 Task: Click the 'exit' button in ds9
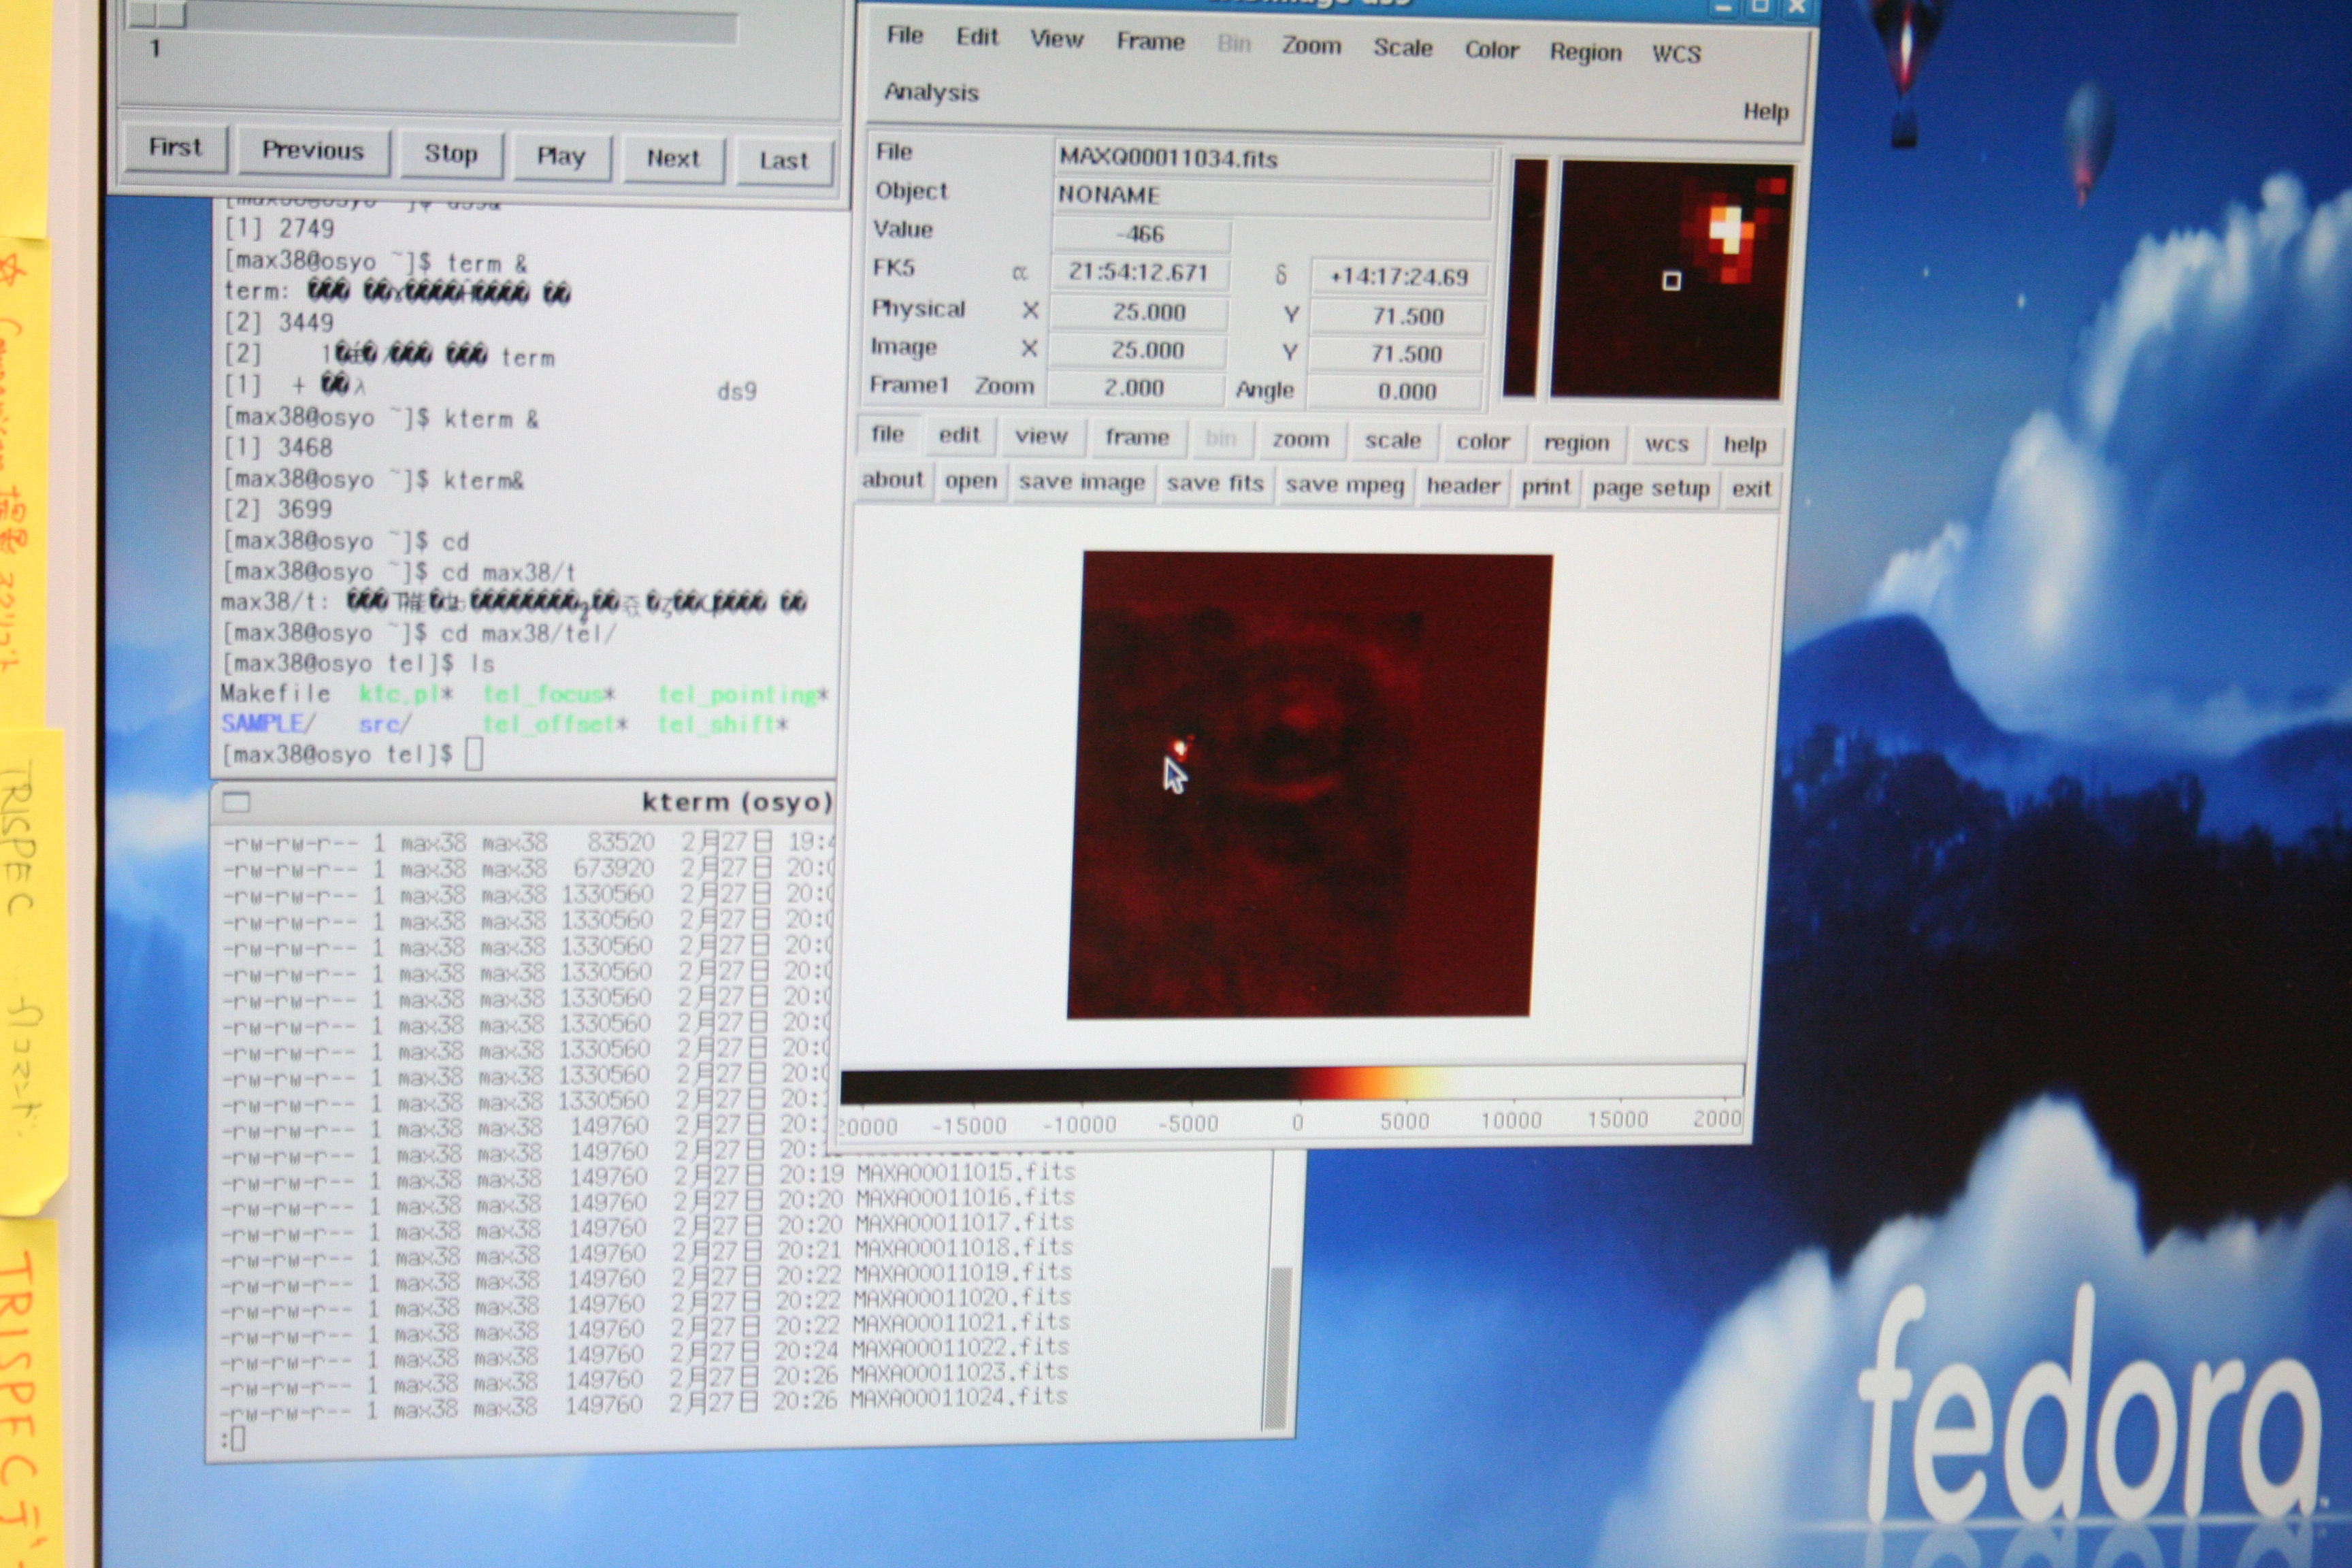click(x=1750, y=490)
